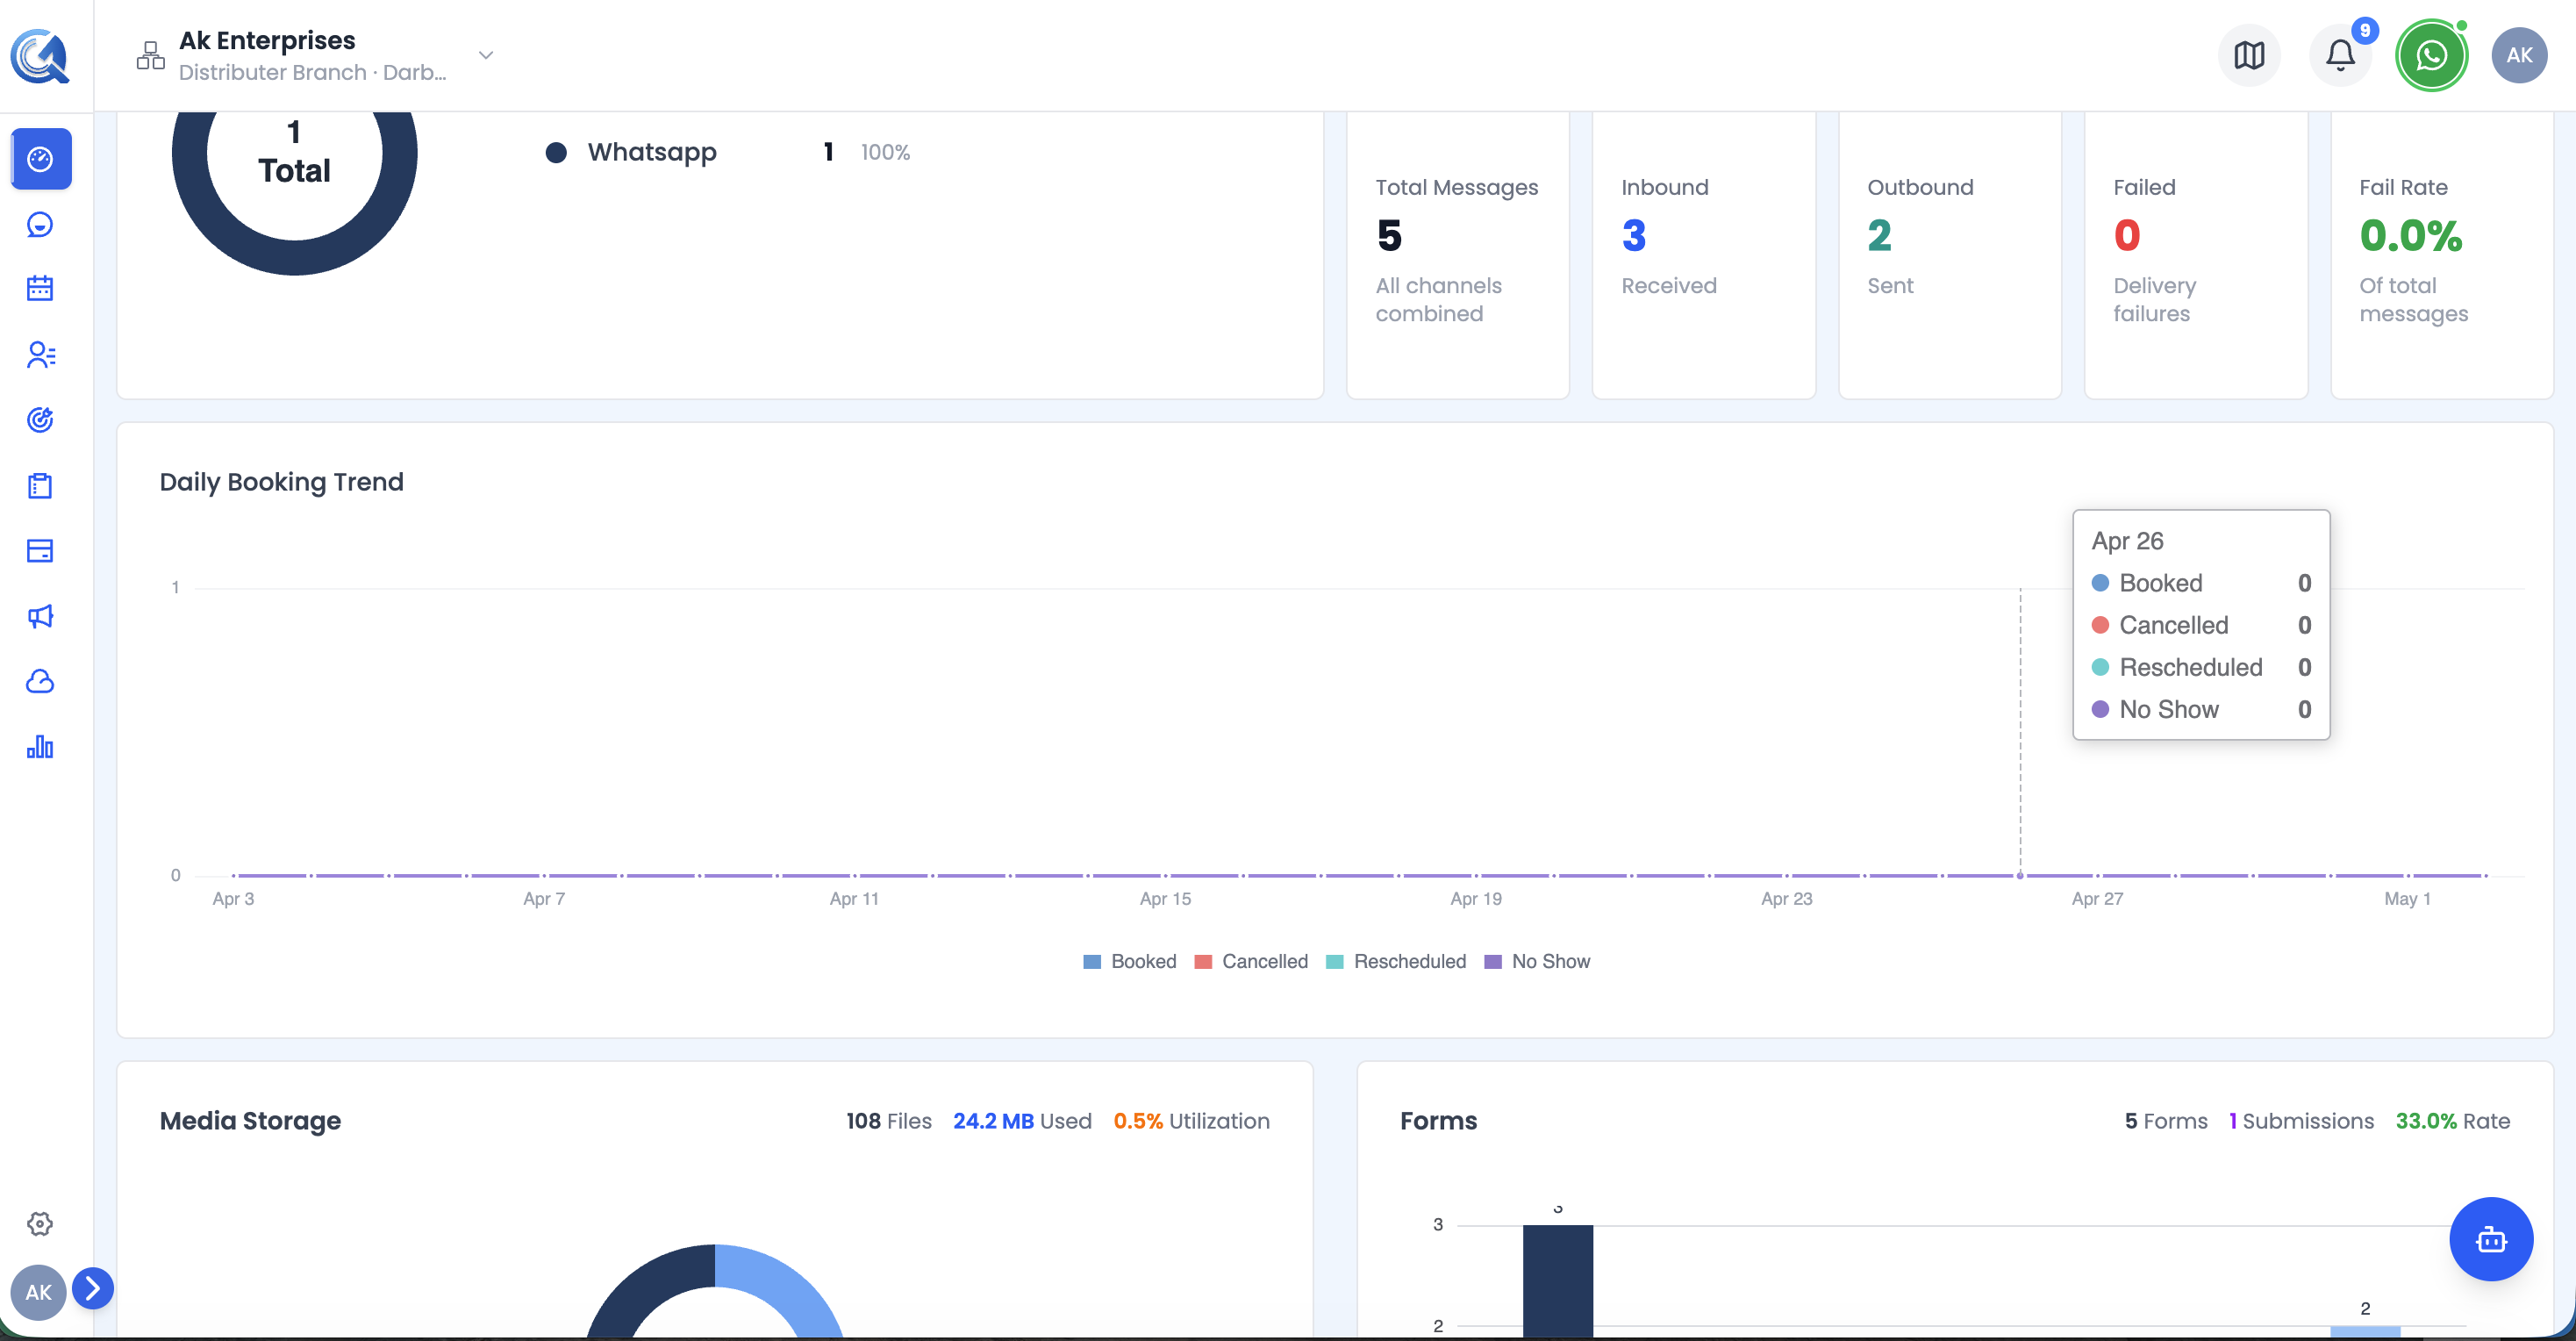
Task: Click the Failed card value 0
Action: tap(2127, 236)
